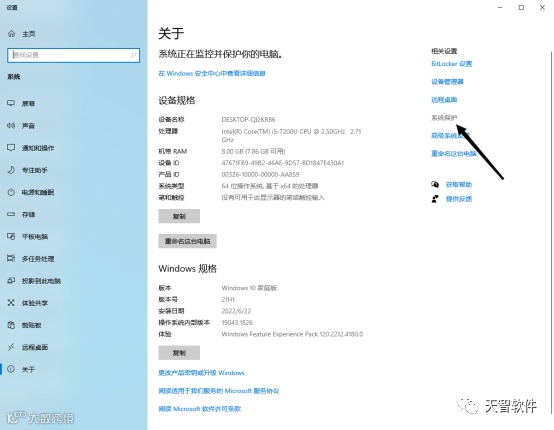Click Rename this PC (重命名这台电脑) button
This screenshot has width=554, height=430.
[187, 241]
